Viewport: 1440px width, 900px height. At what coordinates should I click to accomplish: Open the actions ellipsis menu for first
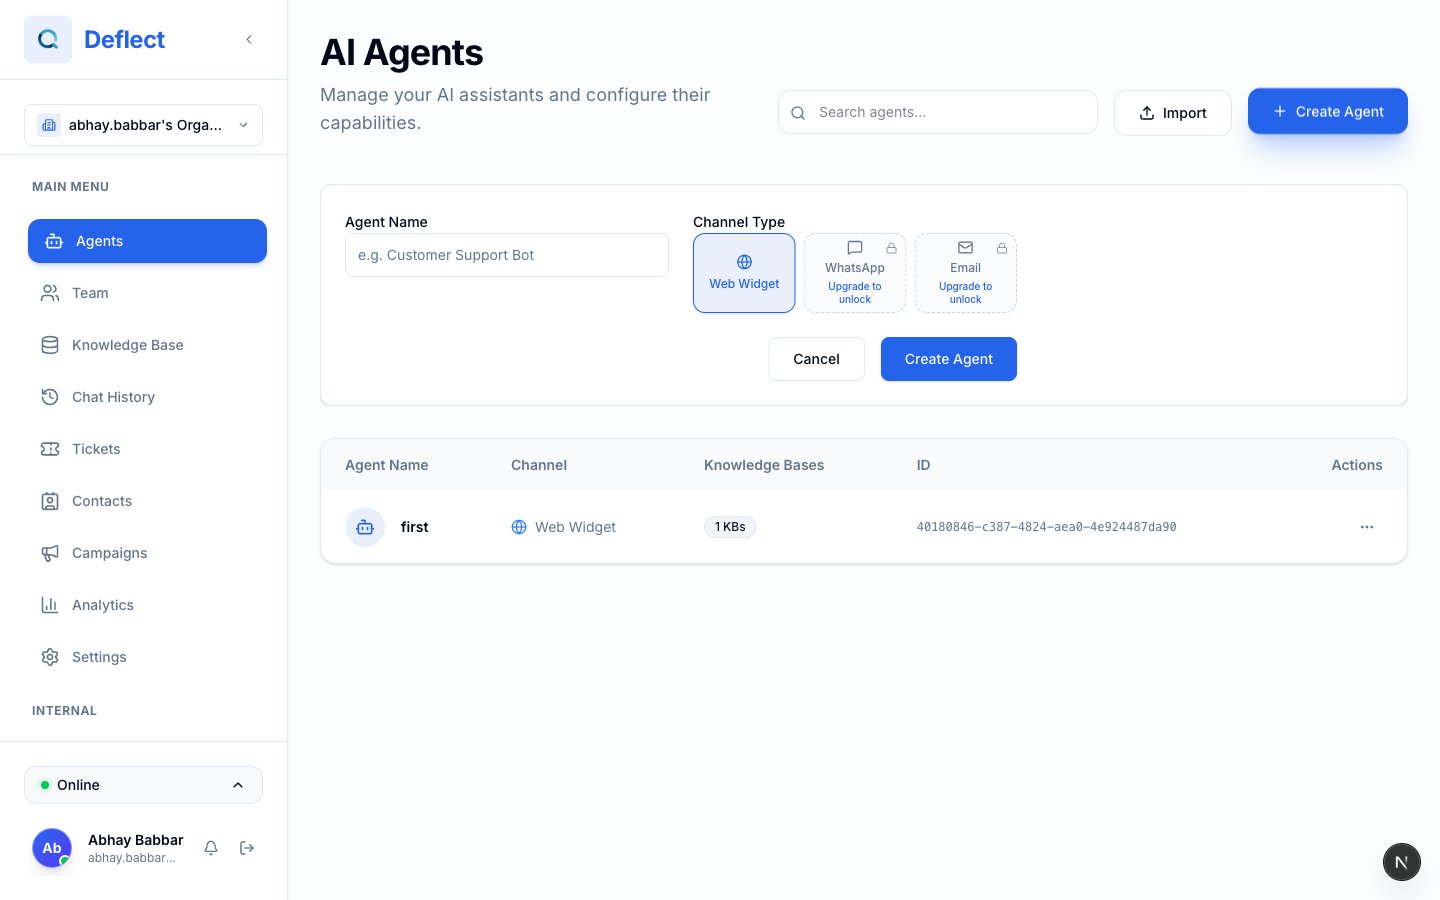pyautogui.click(x=1367, y=527)
